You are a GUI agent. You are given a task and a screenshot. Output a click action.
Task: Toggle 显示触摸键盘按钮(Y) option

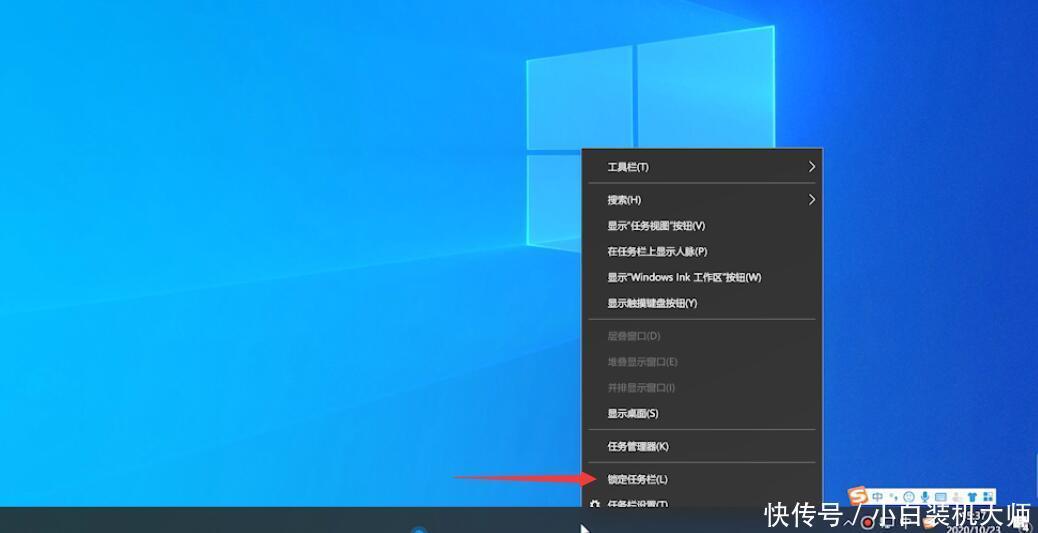(x=702, y=303)
